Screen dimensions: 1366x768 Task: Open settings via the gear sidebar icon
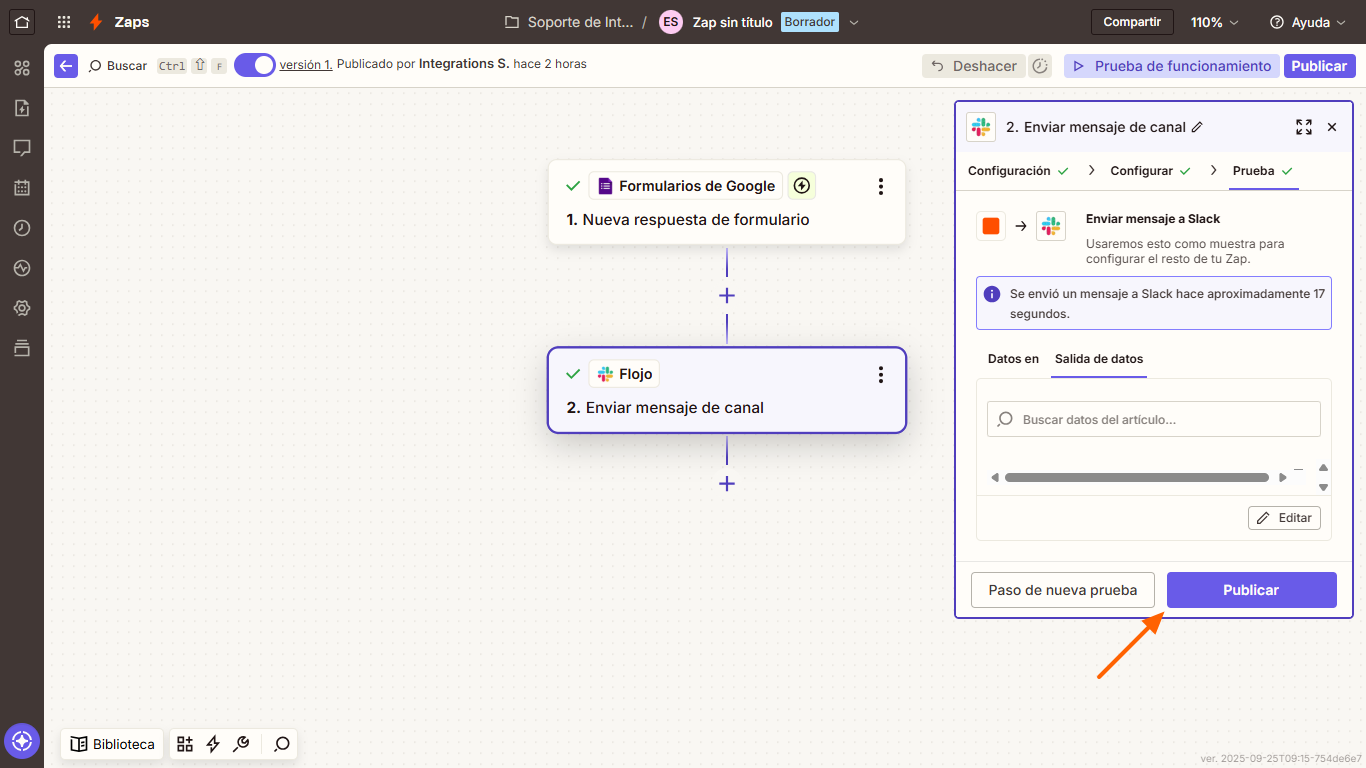[x=22, y=308]
